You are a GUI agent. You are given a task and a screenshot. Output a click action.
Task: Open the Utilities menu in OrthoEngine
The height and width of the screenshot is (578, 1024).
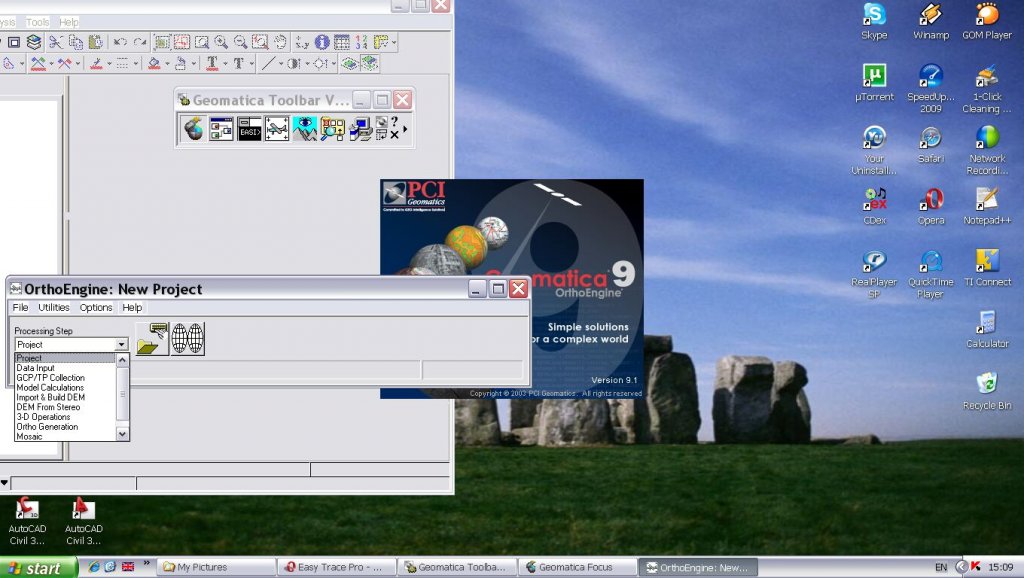[x=54, y=308]
